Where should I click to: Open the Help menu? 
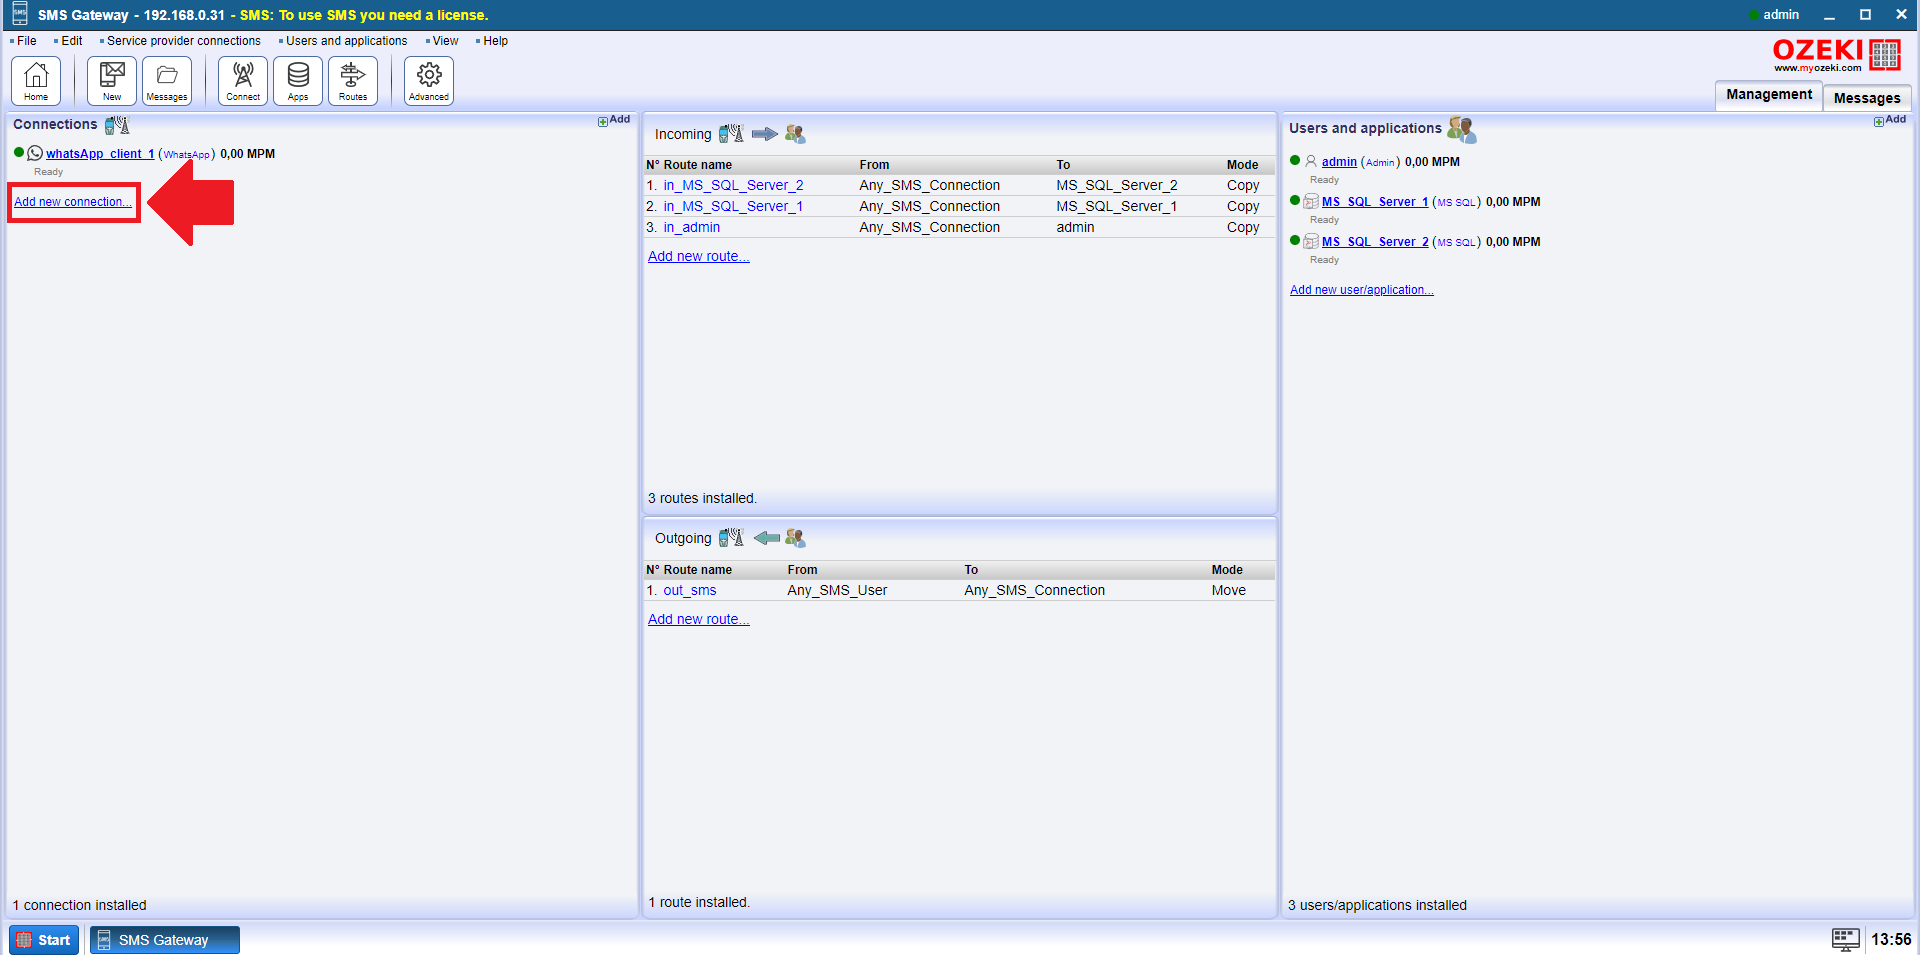click(495, 41)
